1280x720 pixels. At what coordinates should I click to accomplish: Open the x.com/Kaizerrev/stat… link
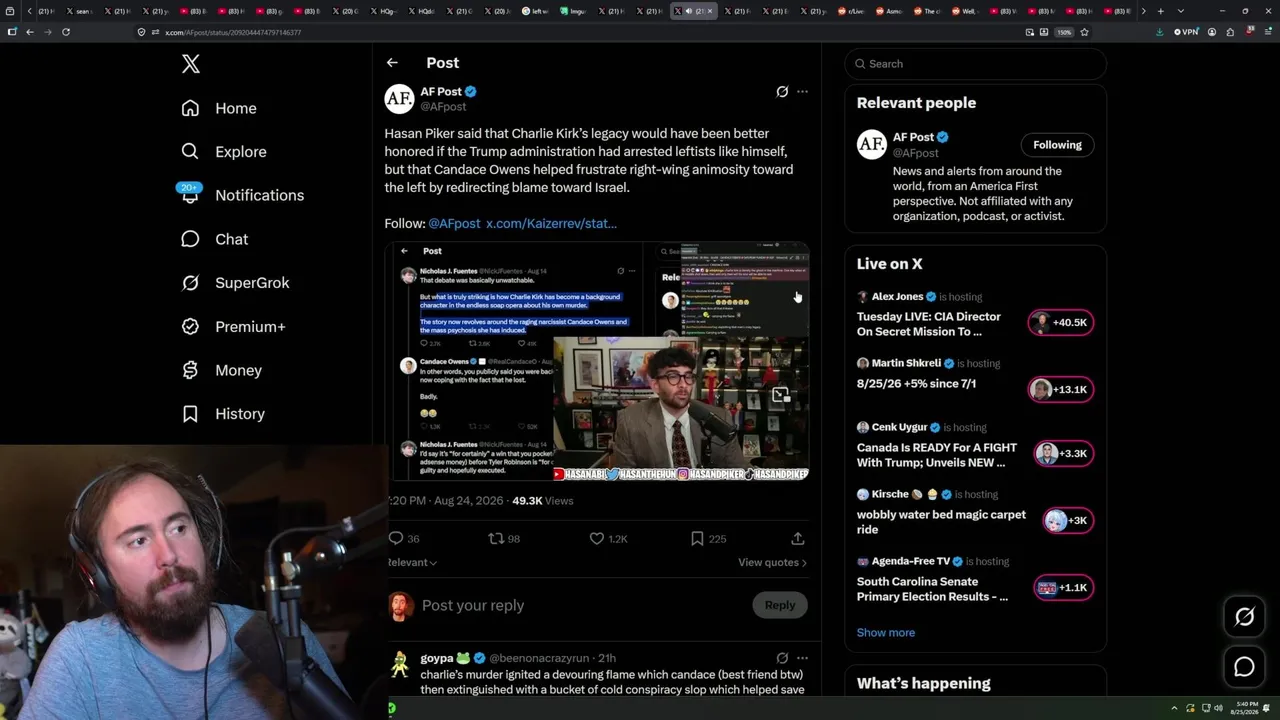[551, 223]
